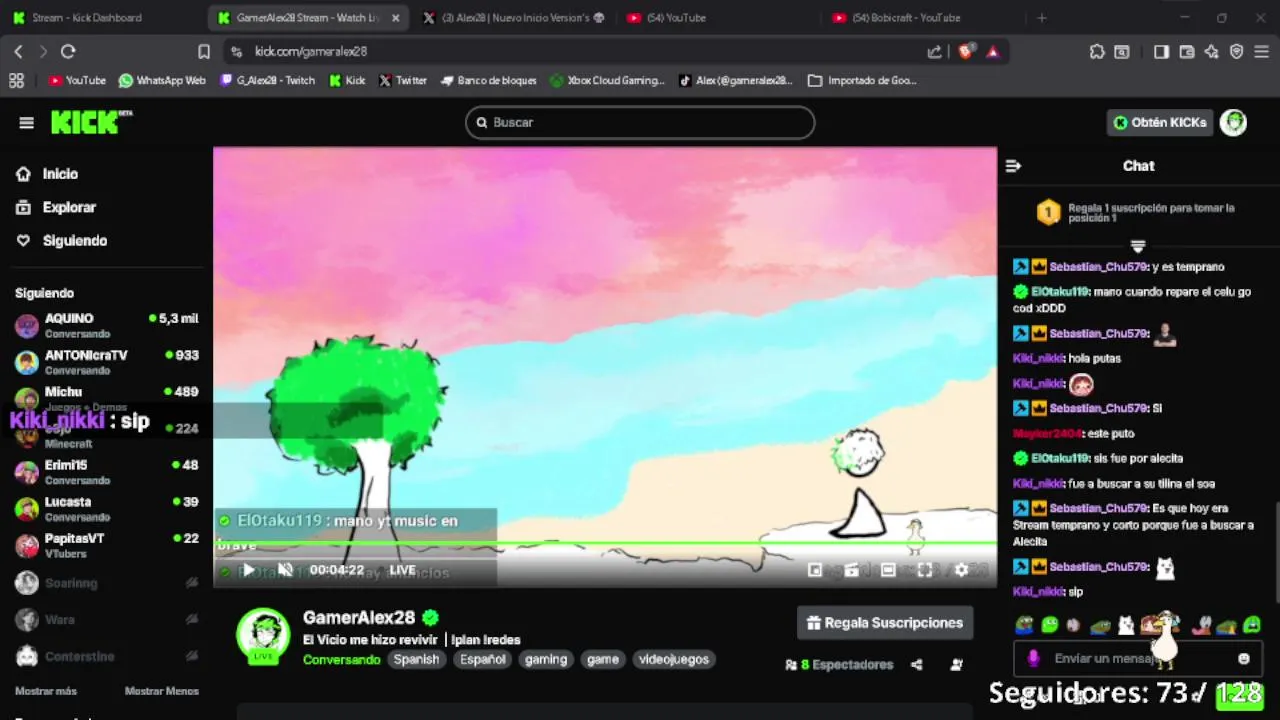Open a new browser tab
1280x720 pixels.
(x=1041, y=17)
